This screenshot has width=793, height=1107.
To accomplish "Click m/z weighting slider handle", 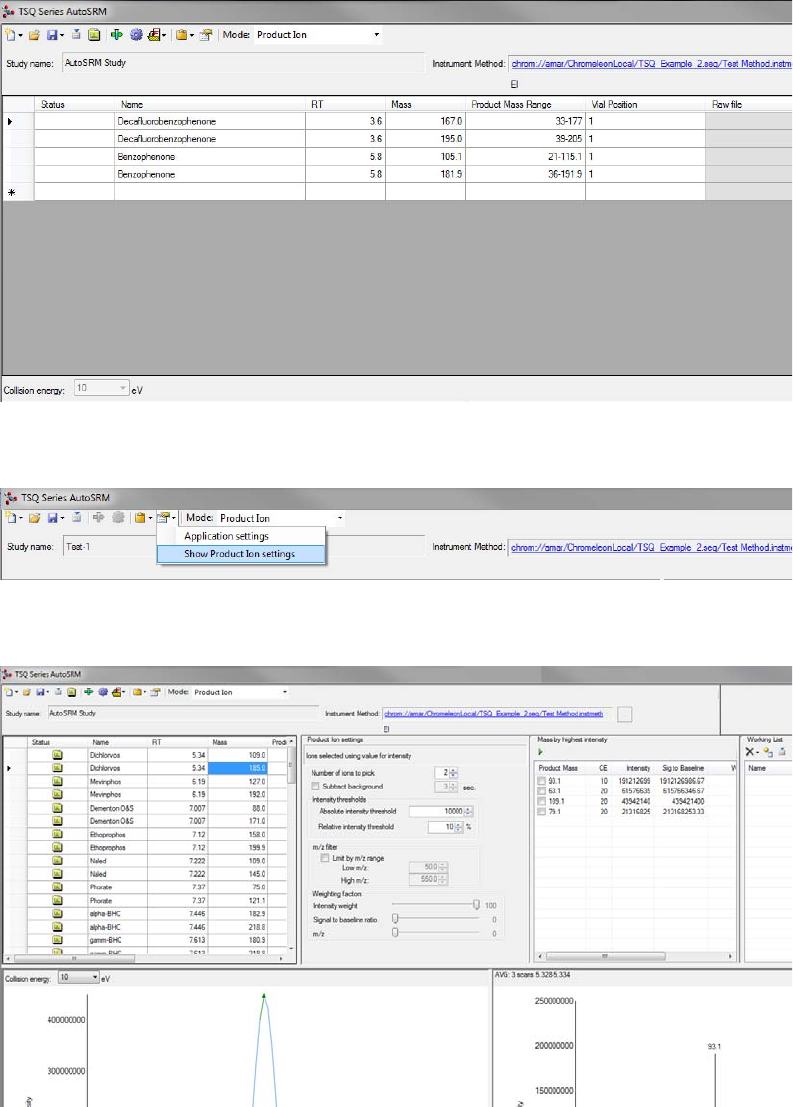I will coord(395,933).
